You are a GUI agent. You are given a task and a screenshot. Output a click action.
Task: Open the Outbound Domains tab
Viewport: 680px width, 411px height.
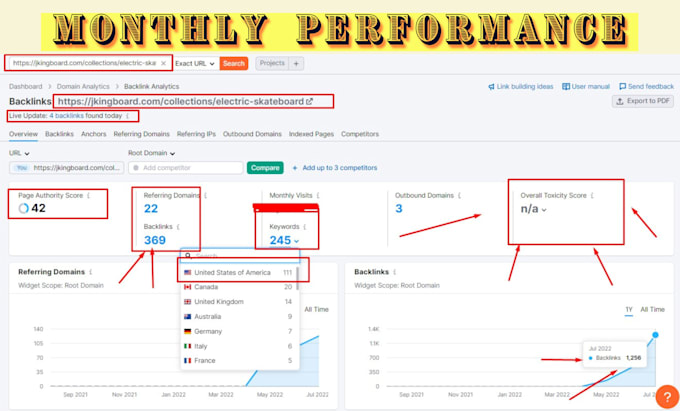pyautogui.click(x=252, y=134)
